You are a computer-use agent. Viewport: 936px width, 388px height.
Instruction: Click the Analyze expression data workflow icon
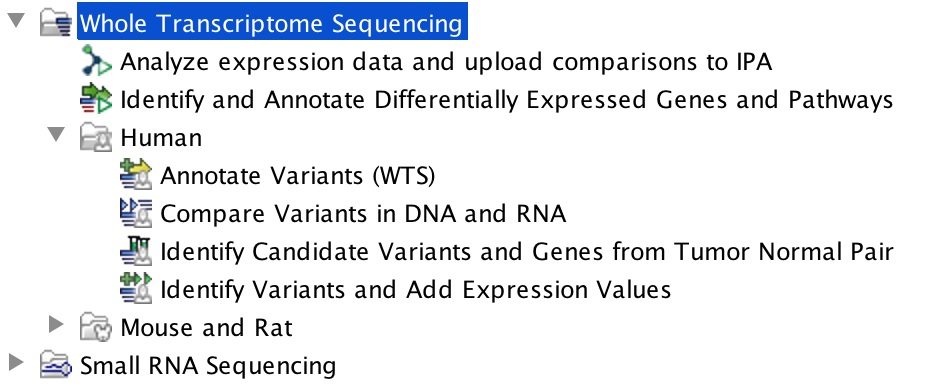coord(96,62)
